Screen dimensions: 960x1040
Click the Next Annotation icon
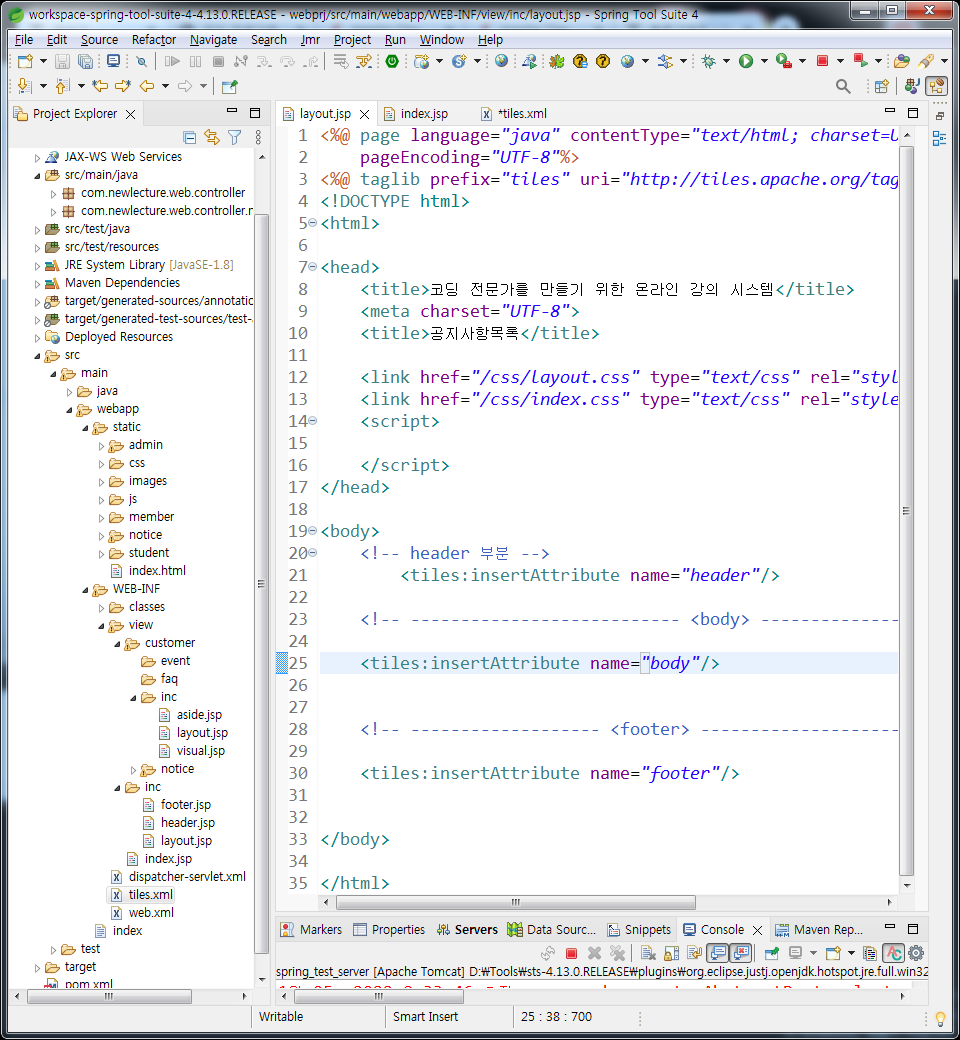(24, 86)
